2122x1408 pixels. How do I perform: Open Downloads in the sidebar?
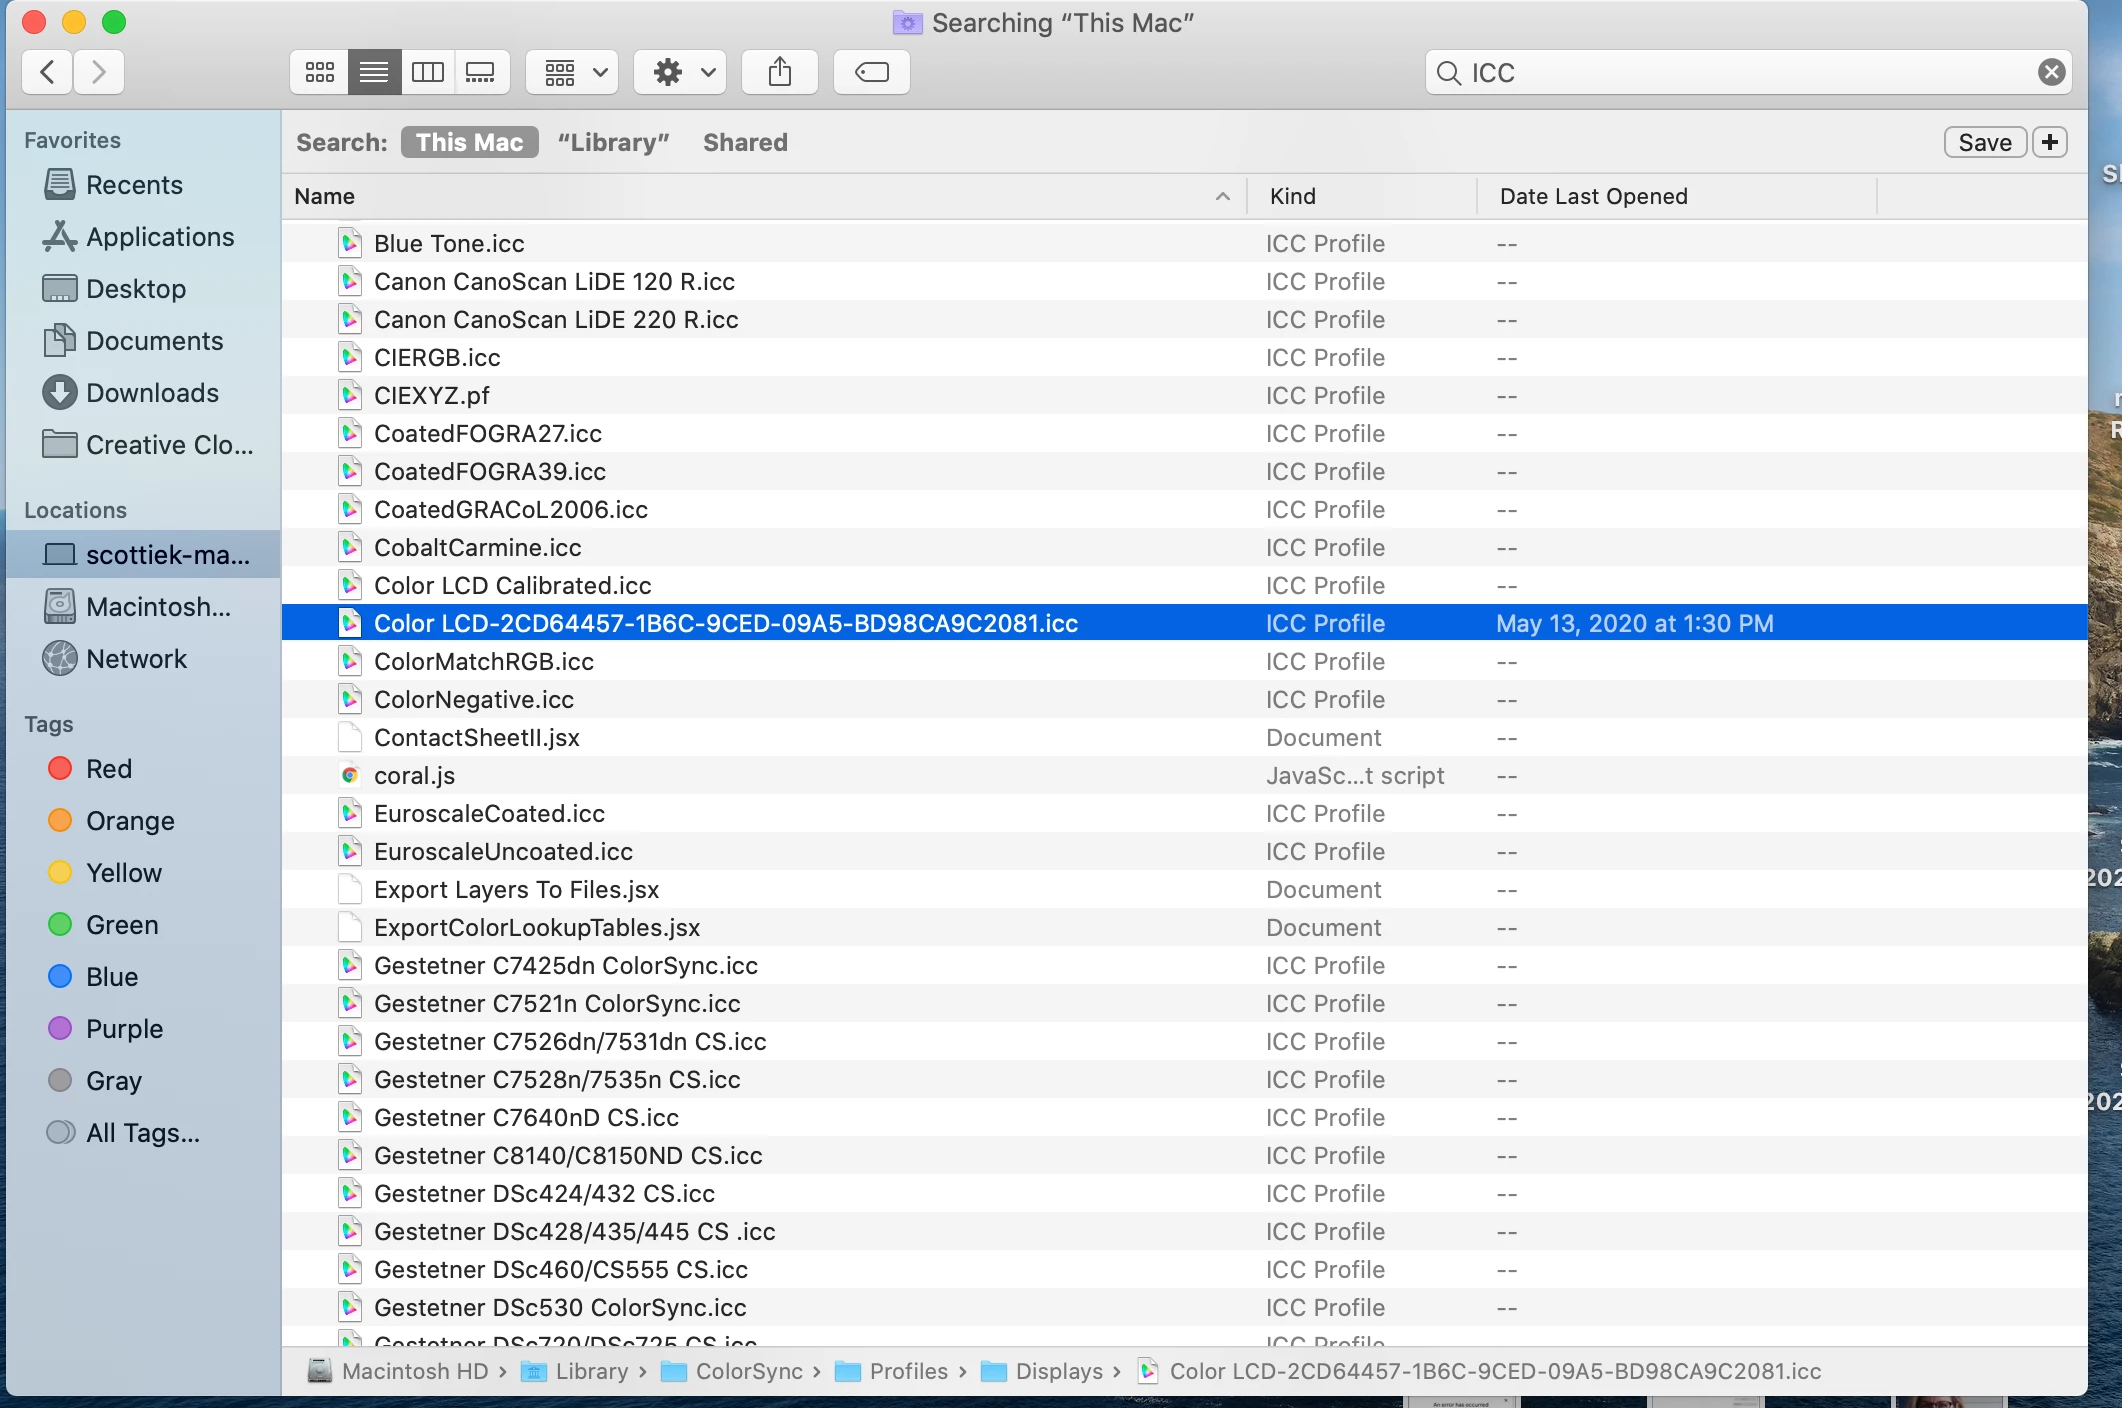pos(152,393)
